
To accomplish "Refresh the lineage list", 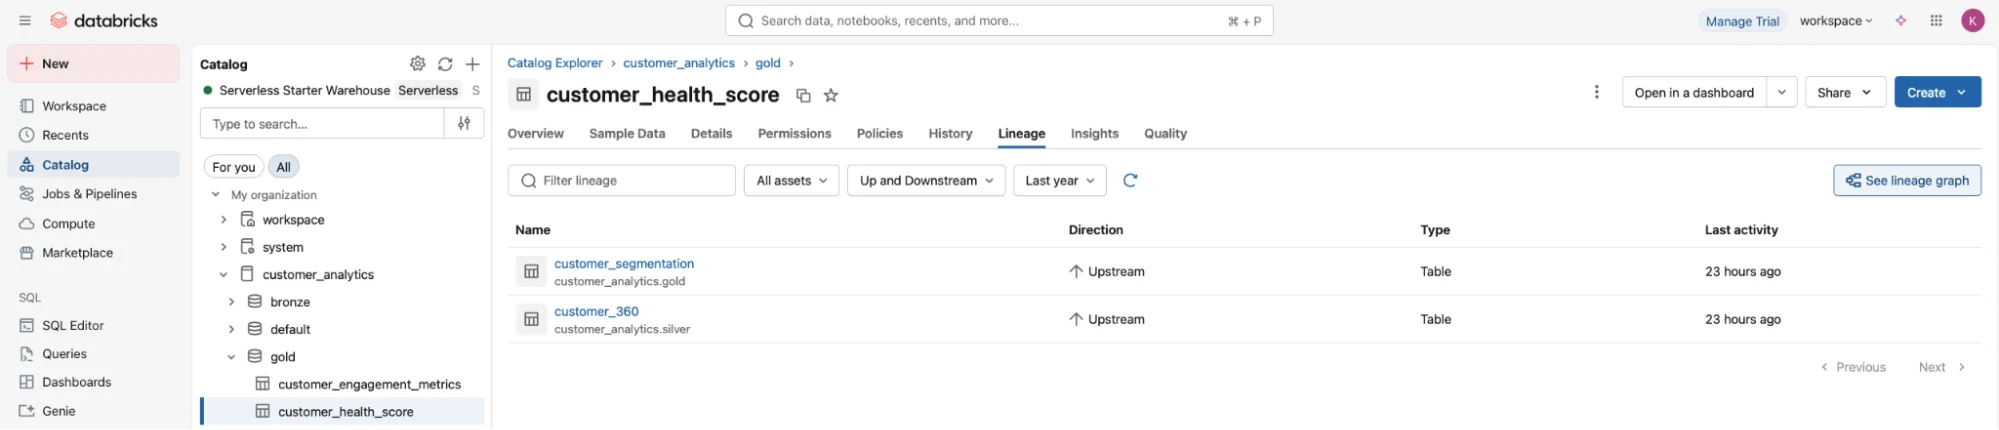I will point(1130,181).
